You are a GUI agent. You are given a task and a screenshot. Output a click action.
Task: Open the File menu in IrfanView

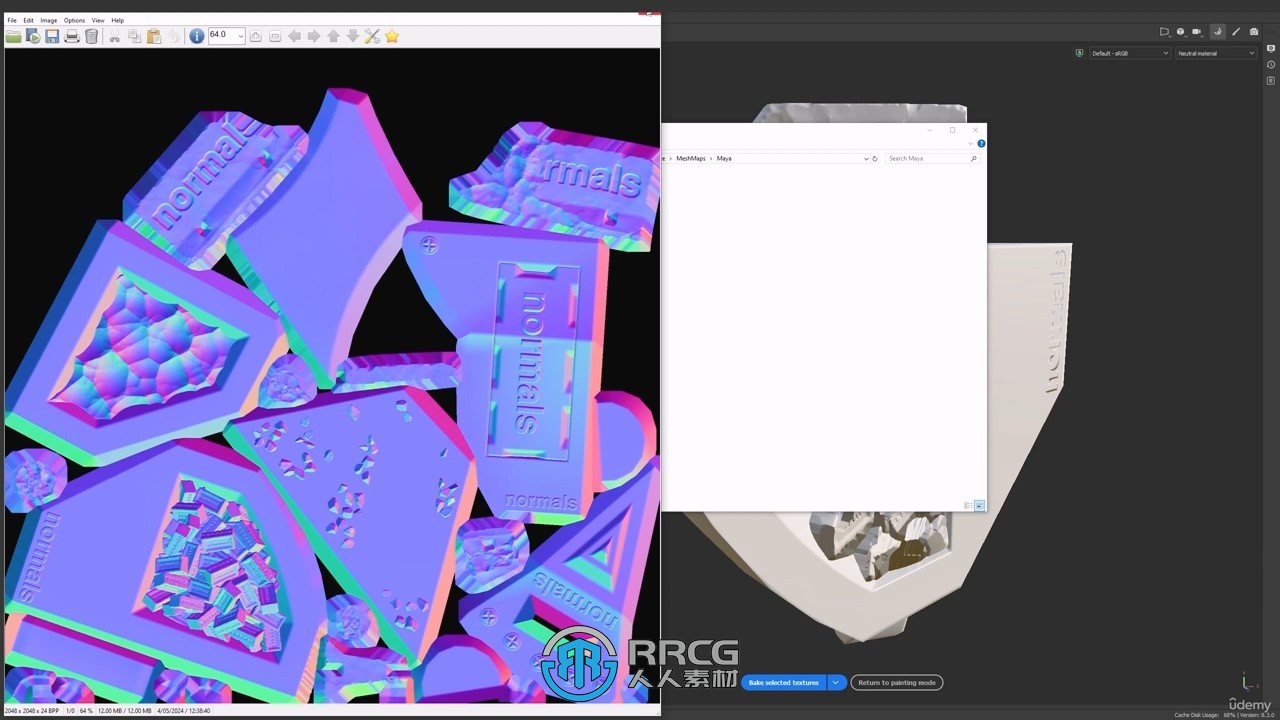pyautogui.click(x=12, y=20)
